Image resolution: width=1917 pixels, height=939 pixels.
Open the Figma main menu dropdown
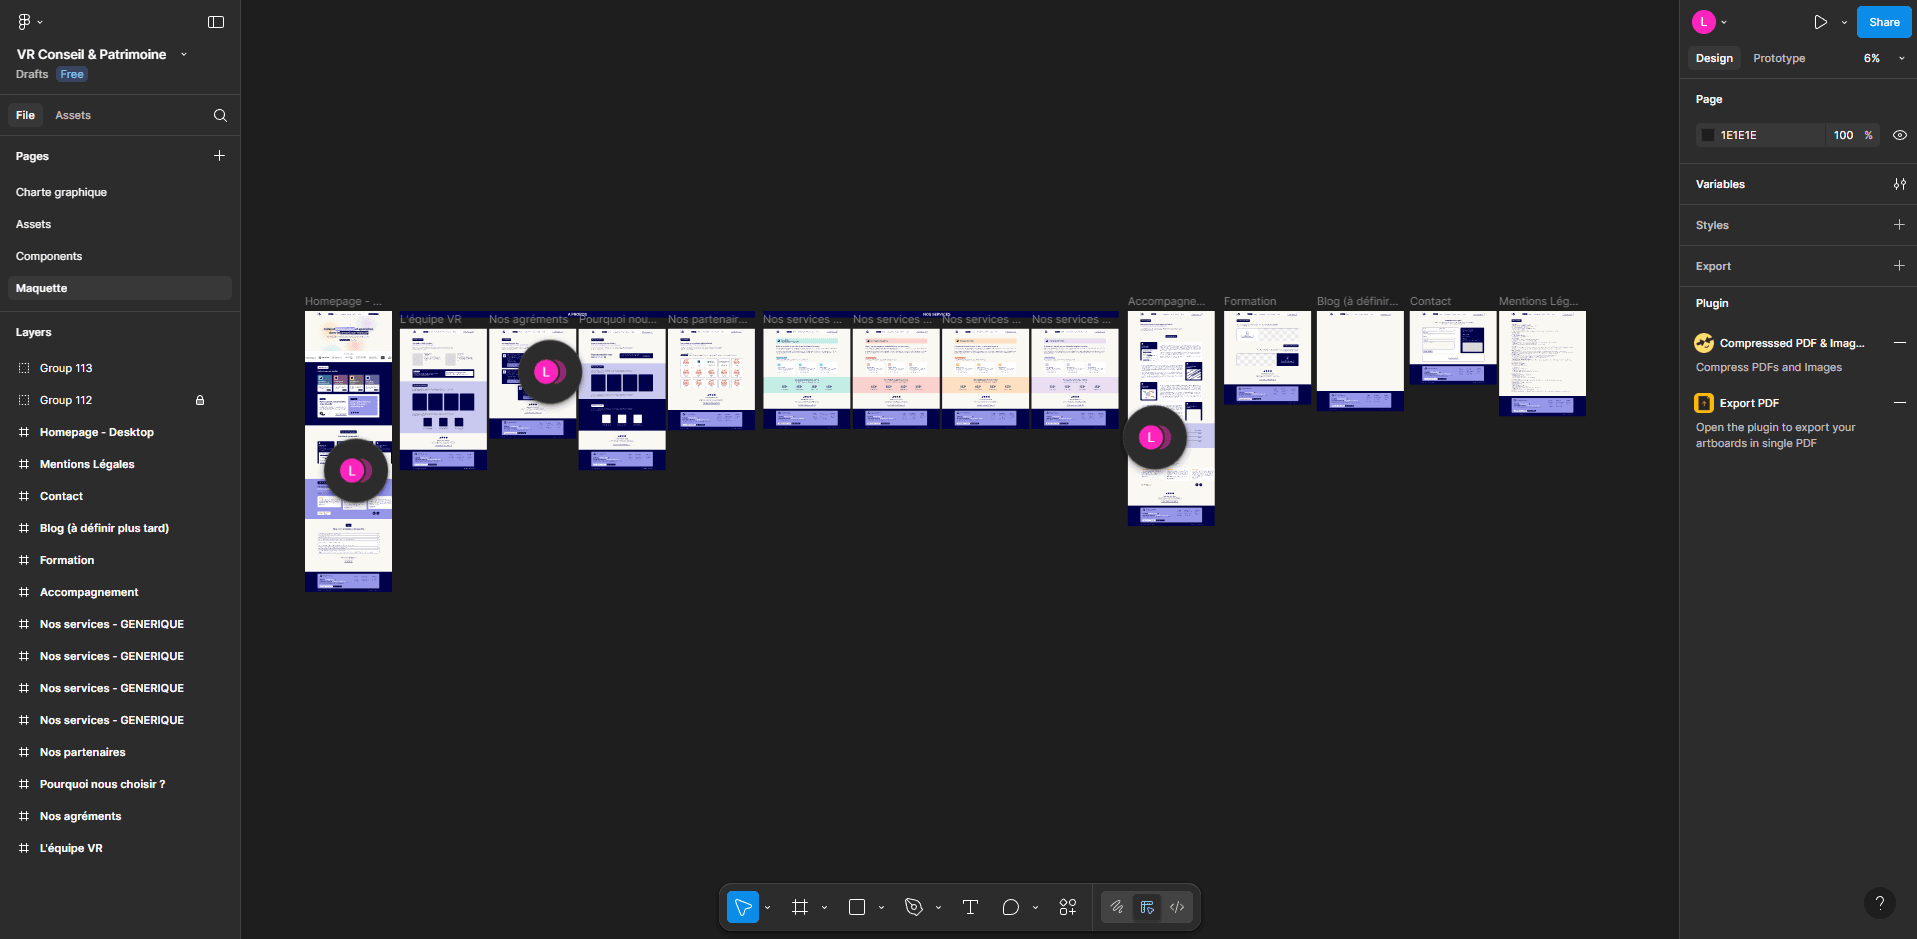pos(29,22)
